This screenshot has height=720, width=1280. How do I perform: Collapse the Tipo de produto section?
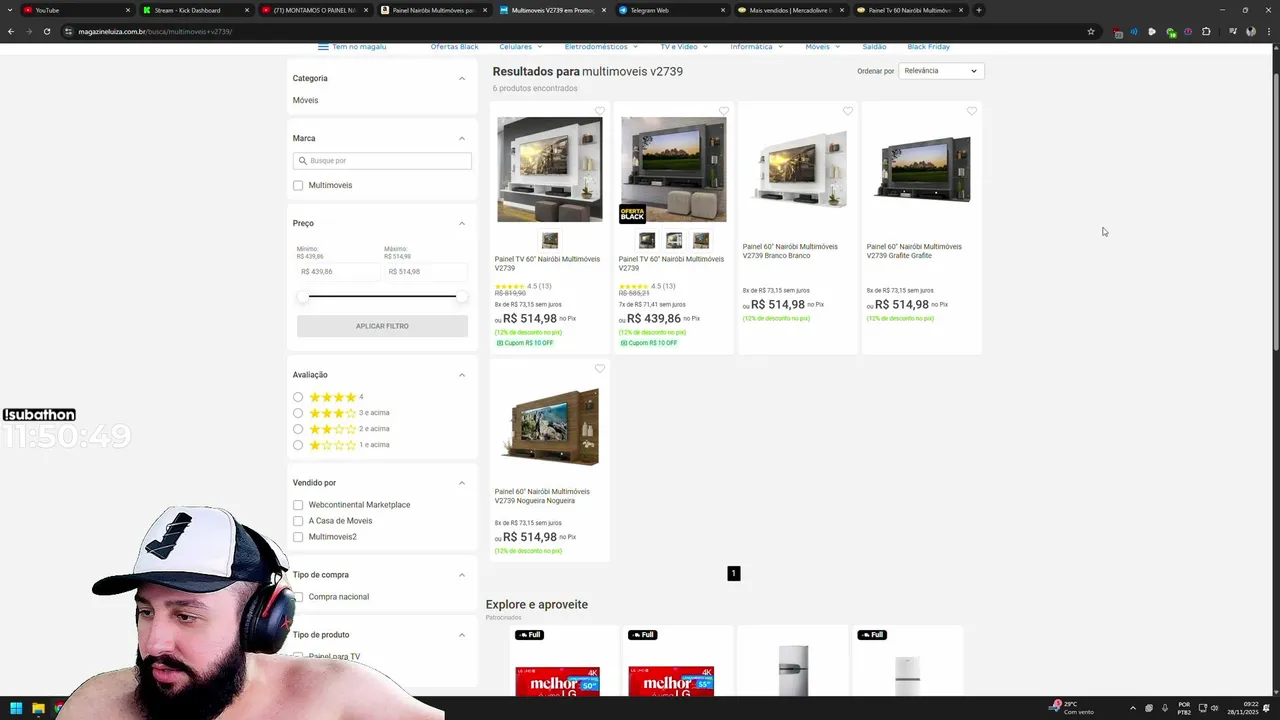462,635
